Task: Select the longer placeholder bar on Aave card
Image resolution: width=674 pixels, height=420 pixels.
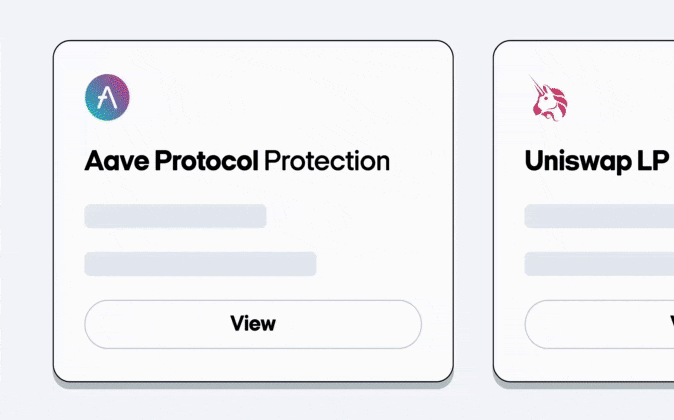Action: click(200, 264)
